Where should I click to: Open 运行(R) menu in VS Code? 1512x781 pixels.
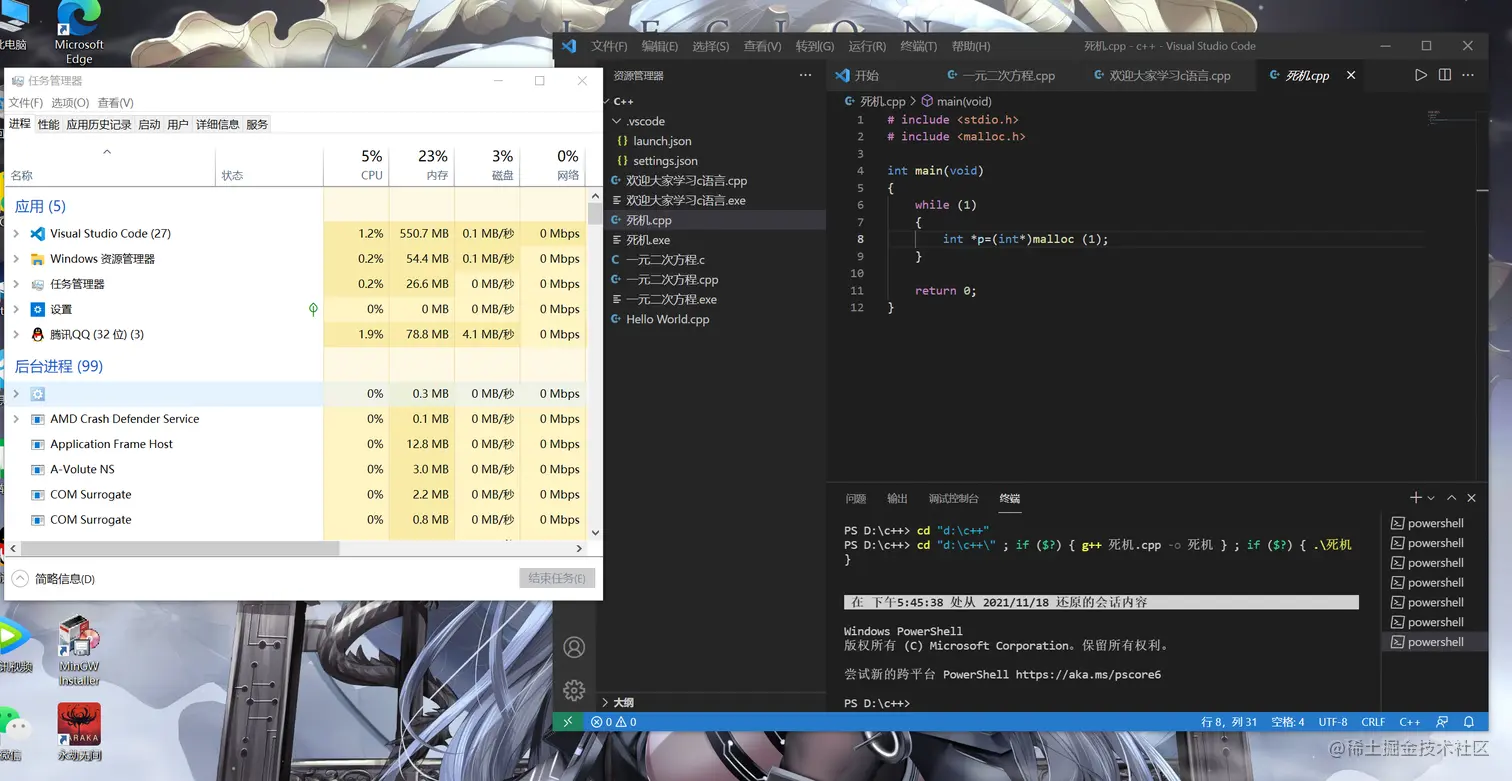pos(867,46)
